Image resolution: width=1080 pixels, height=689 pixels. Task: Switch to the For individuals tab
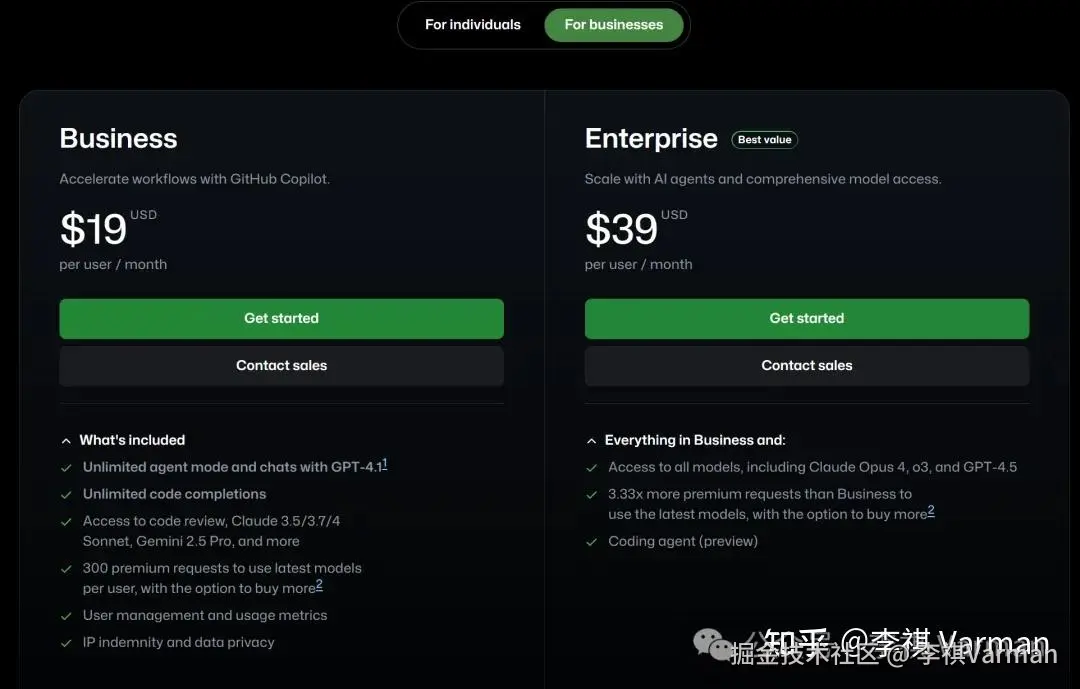coord(472,25)
